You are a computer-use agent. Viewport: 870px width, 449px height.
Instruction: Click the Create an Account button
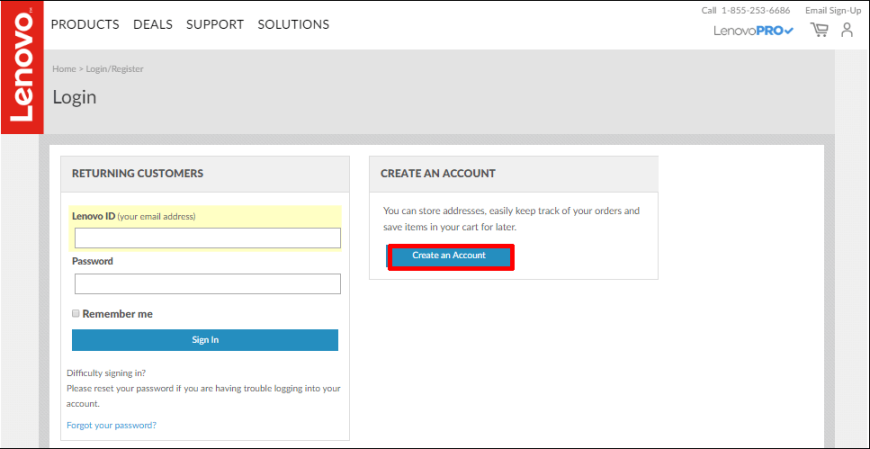[x=449, y=256]
